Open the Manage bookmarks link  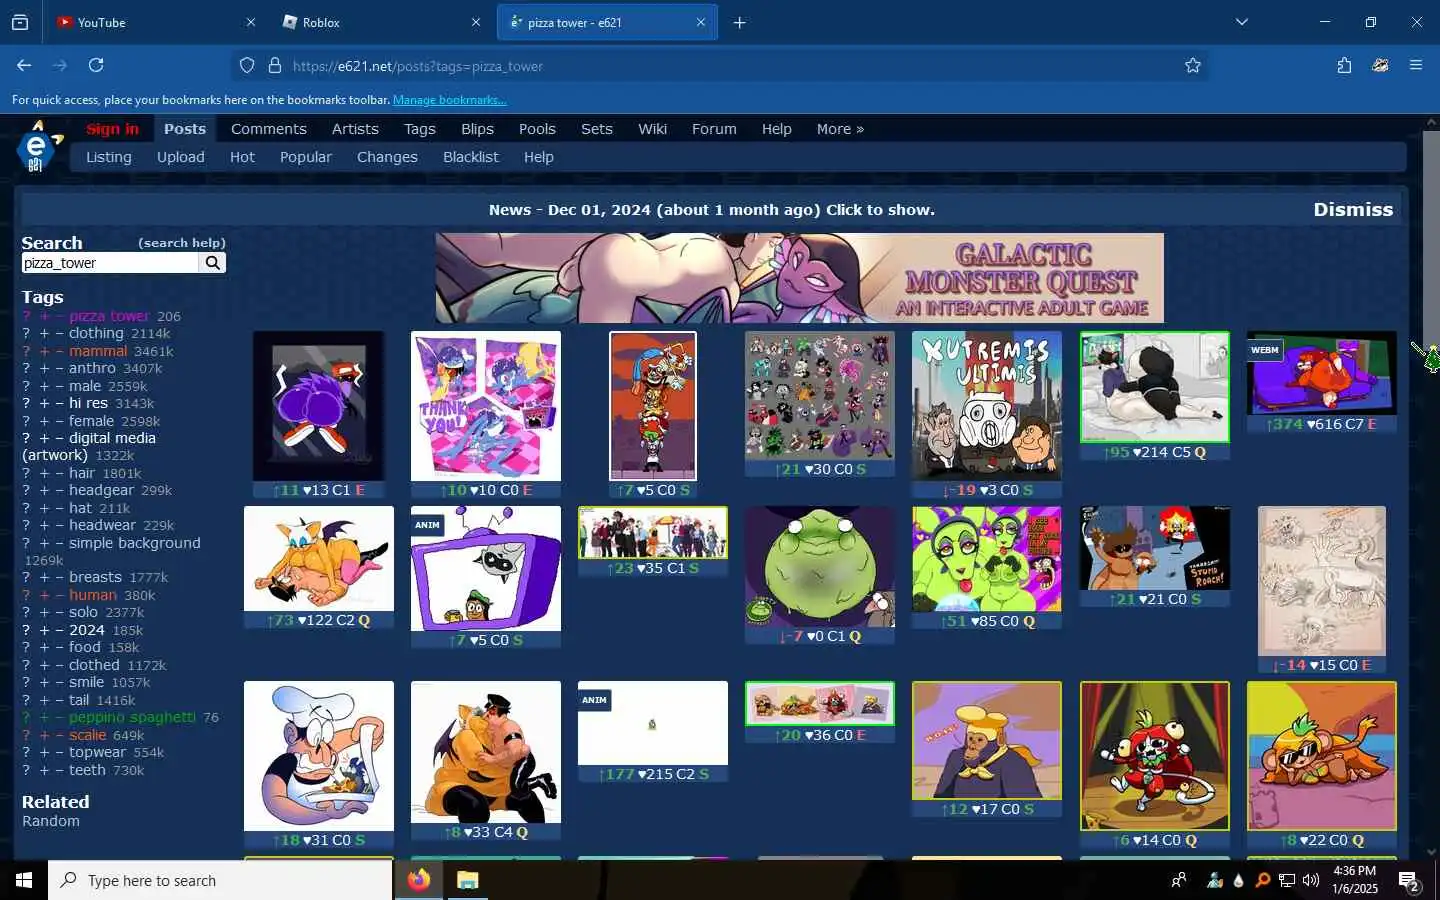point(449,100)
